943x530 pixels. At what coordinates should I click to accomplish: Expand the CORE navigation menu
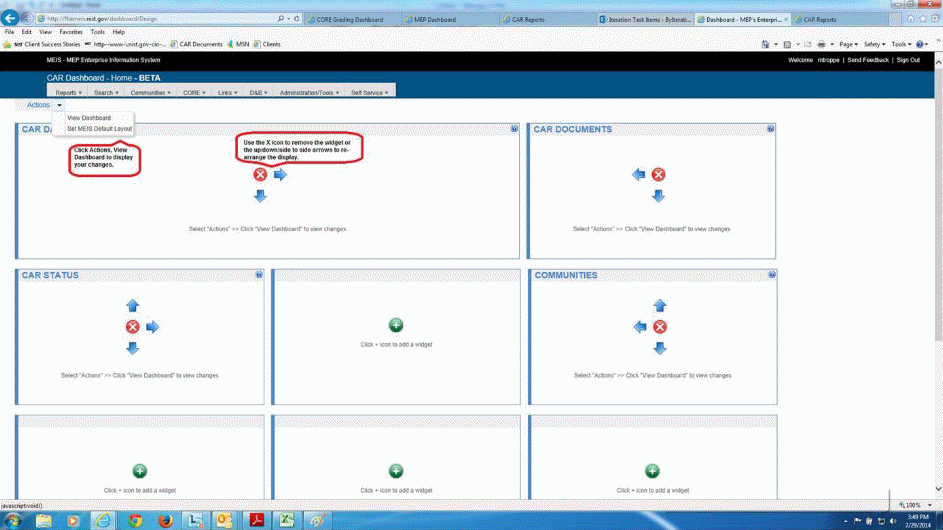(194, 93)
